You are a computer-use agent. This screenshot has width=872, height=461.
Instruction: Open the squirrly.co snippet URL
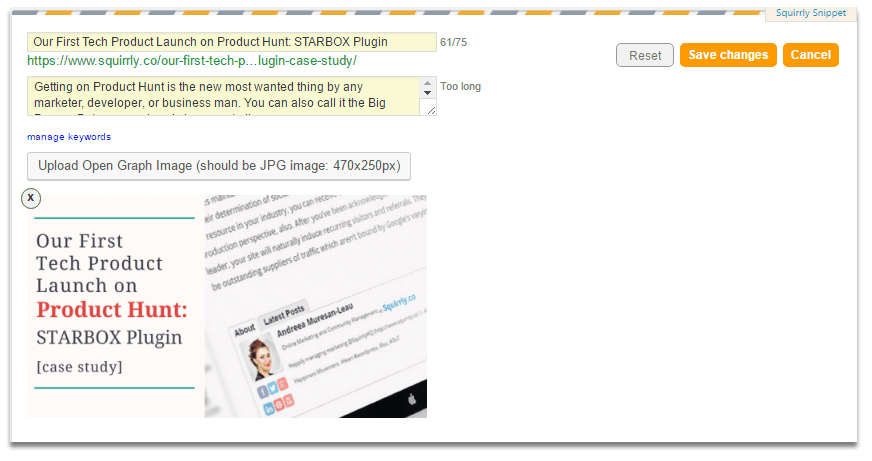(192, 61)
